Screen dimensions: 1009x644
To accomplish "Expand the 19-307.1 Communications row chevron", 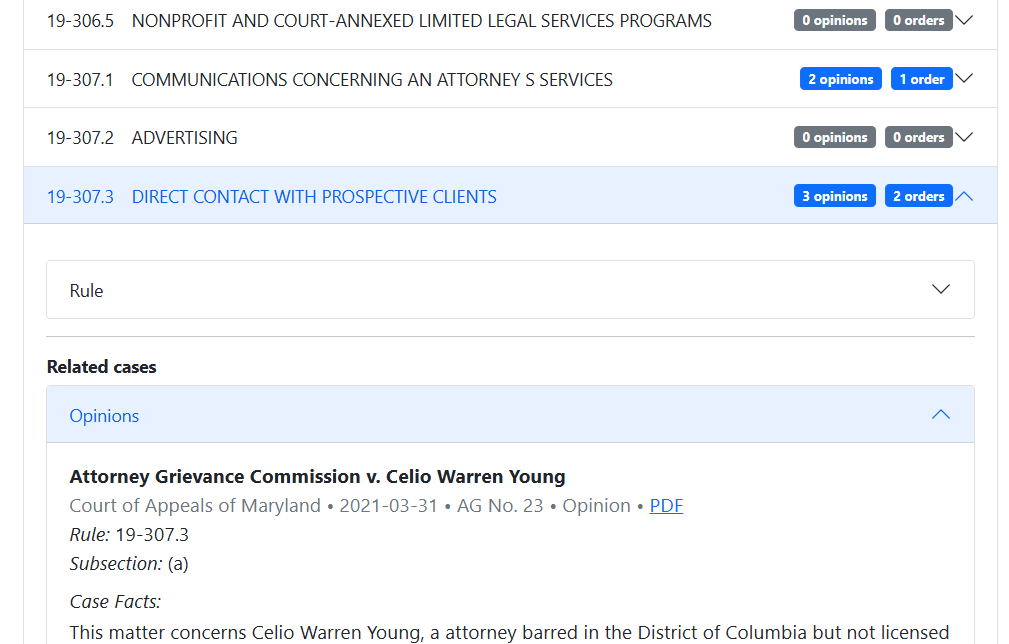I will pyautogui.click(x=964, y=79).
